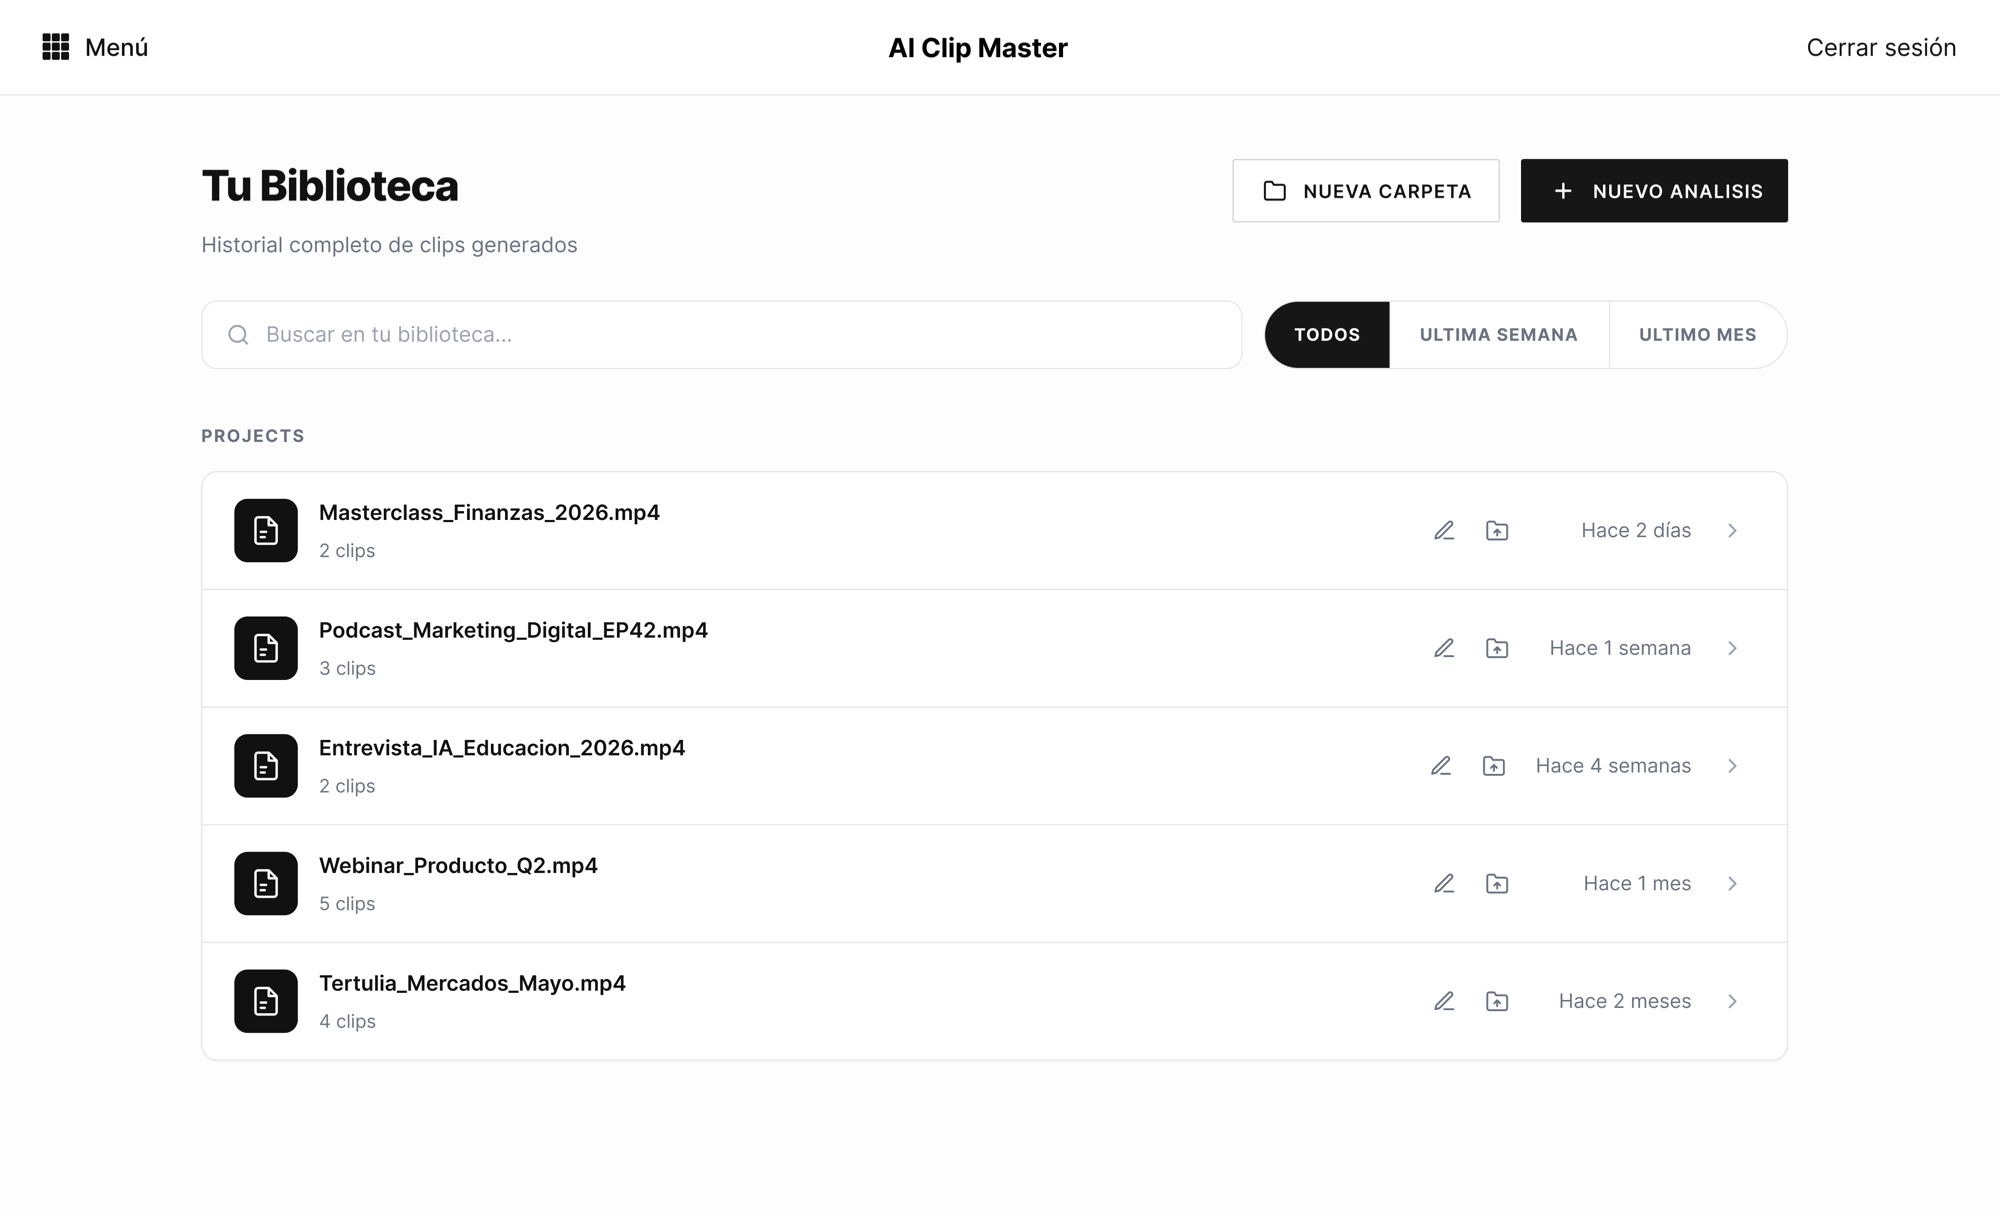
Task: Rename Masterclass_Finanzas_2026.mp4 with pencil icon
Action: tap(1444, 531)
